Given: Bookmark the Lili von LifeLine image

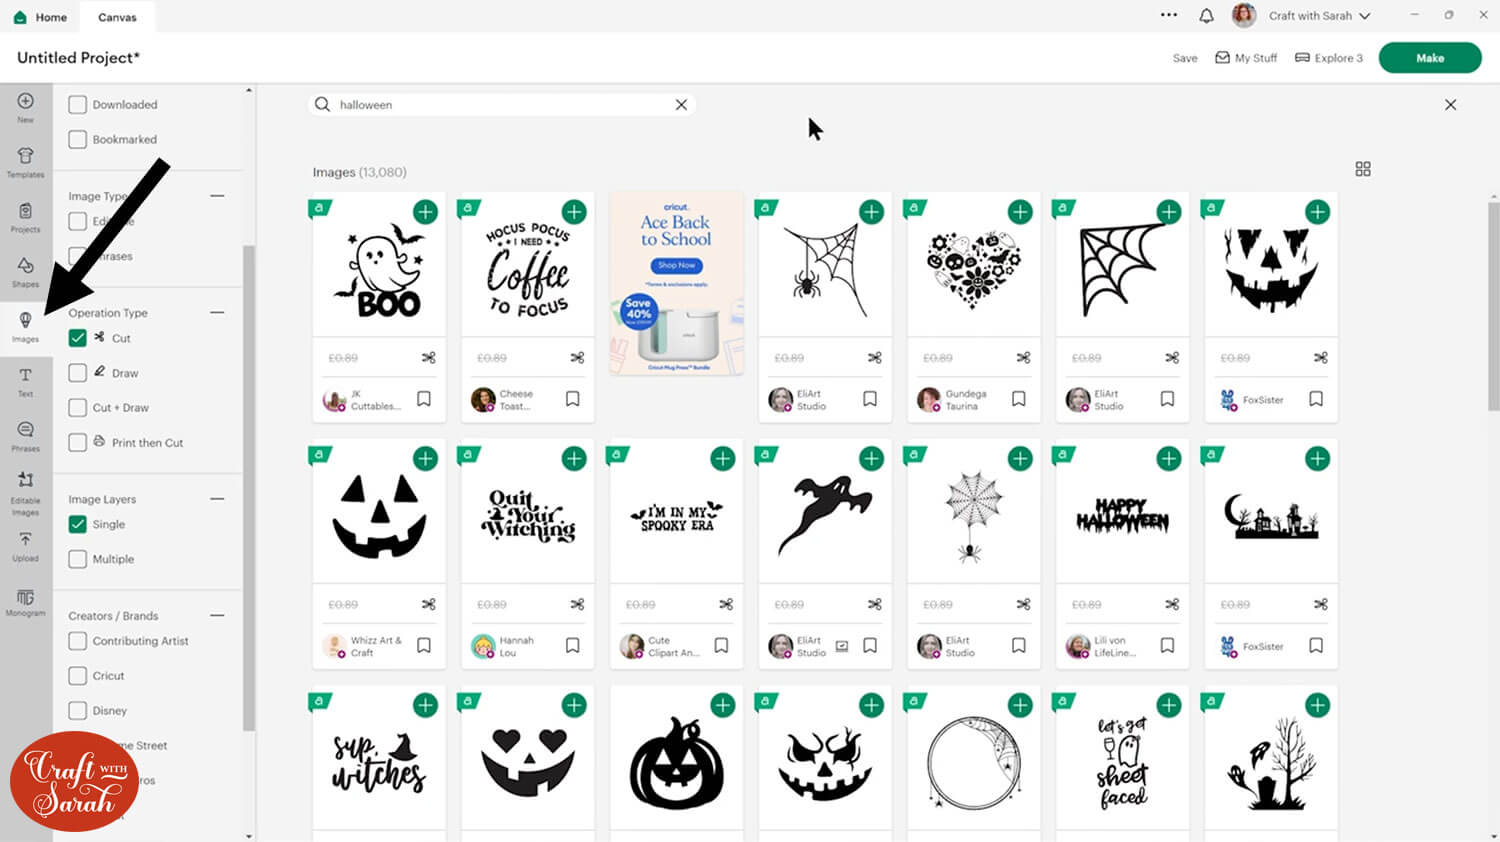Looking at the screenshot, I should pos(1167,646).
